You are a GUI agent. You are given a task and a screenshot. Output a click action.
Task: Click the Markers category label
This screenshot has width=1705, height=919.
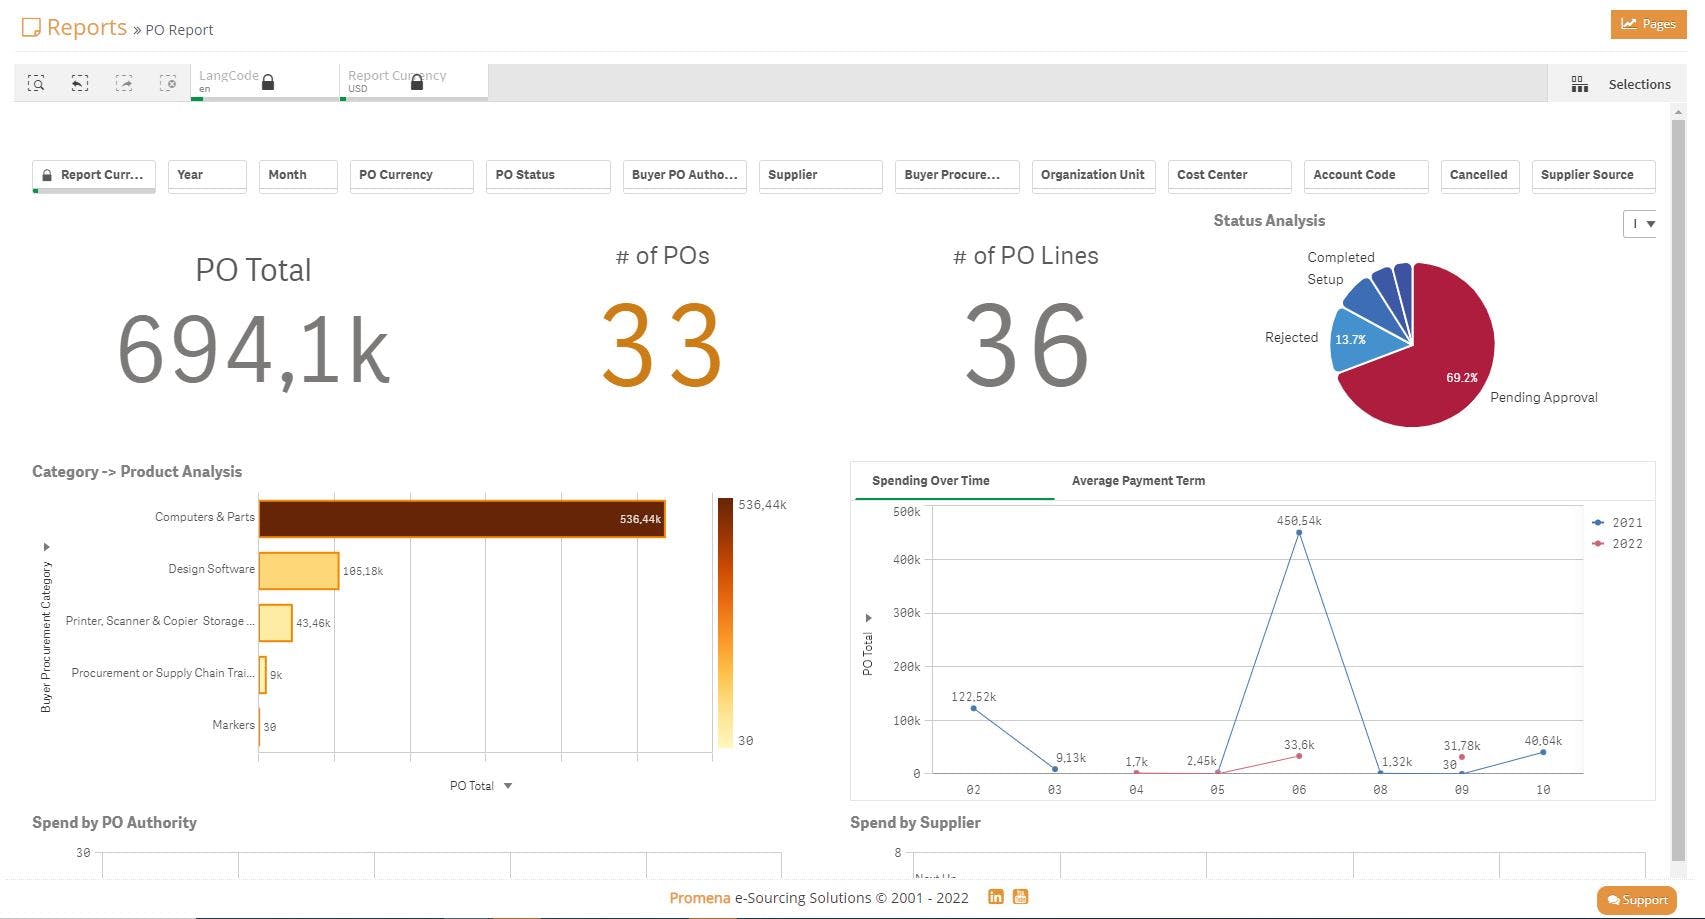233,725
